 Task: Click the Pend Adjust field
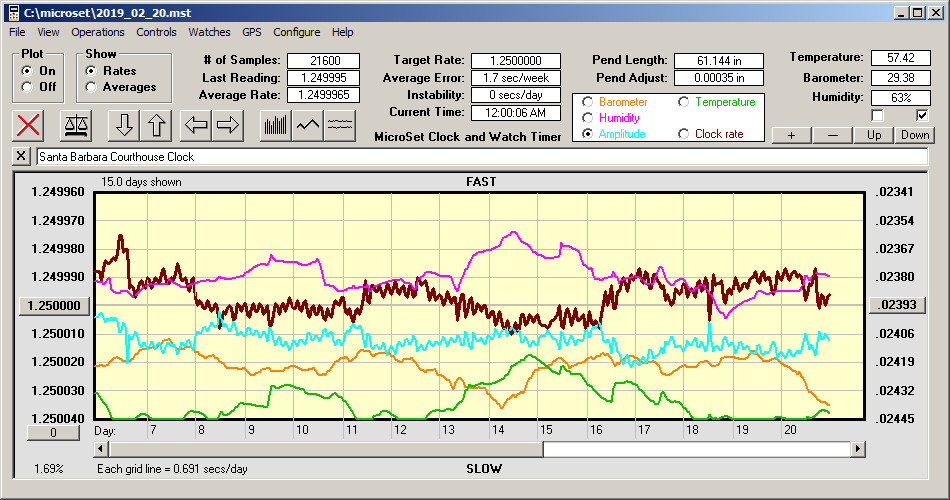point(719,78)
